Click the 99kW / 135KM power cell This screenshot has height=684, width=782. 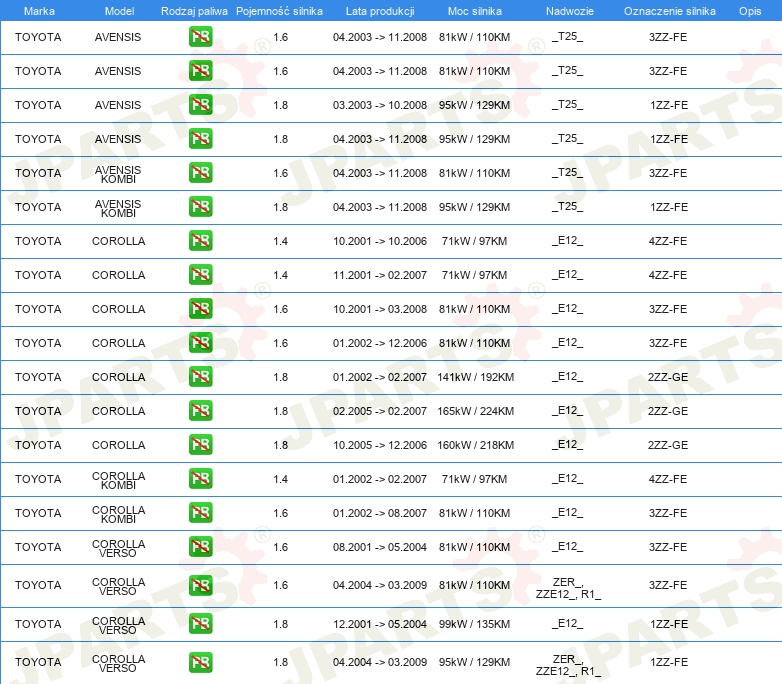tap(474, 624)
